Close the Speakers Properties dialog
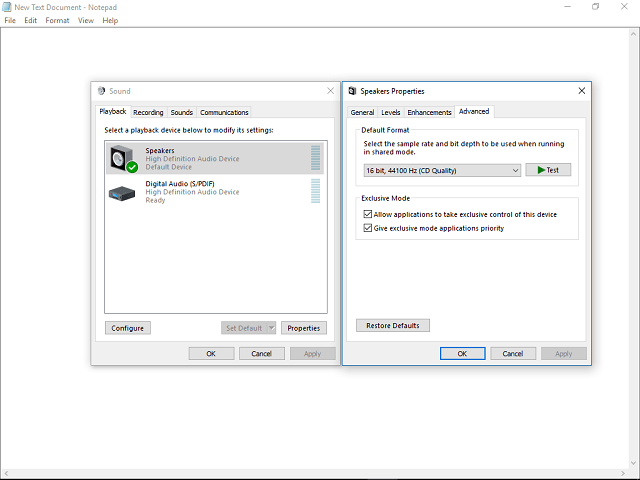The image size is (640, 480). click(x=582, y=91)
